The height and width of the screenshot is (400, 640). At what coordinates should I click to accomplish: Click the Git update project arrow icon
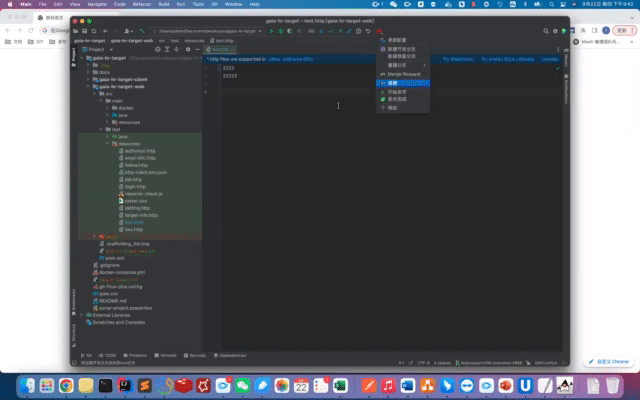(321, 31)
